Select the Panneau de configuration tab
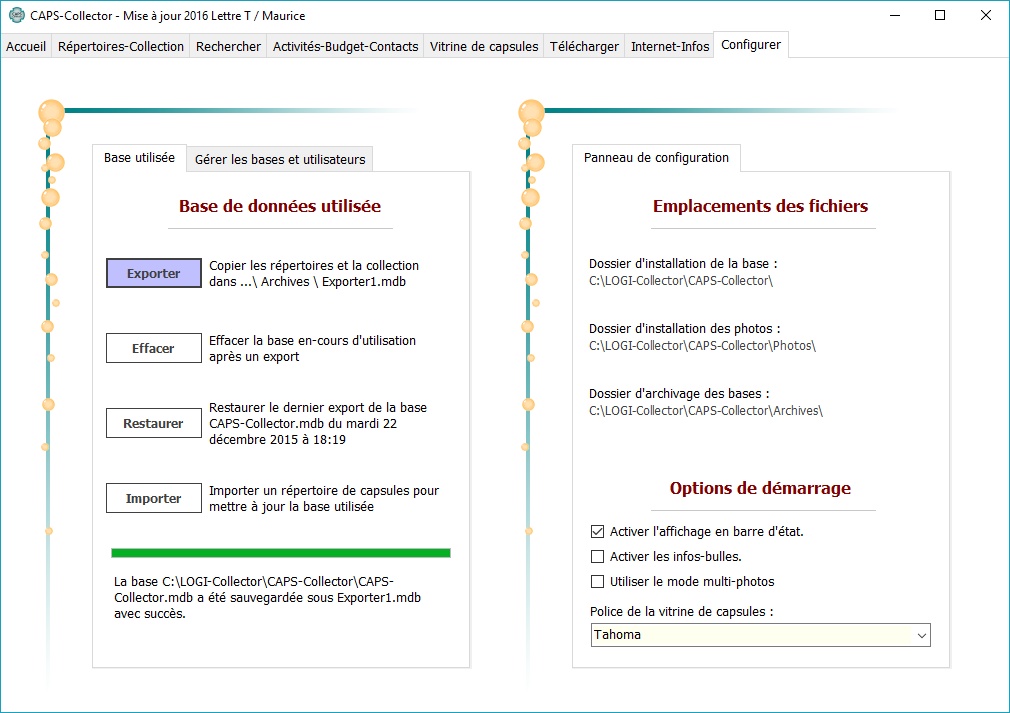 [656, 158]
